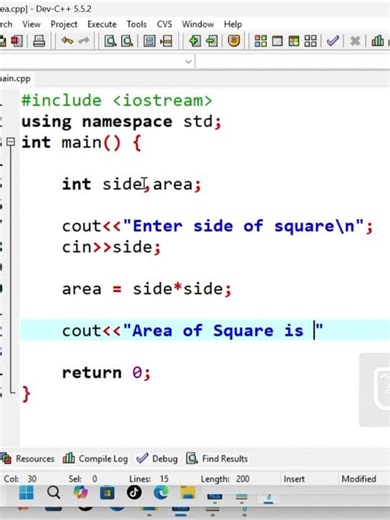Open the View menu
Screen dimensions: 390x520
click(31, 24)
